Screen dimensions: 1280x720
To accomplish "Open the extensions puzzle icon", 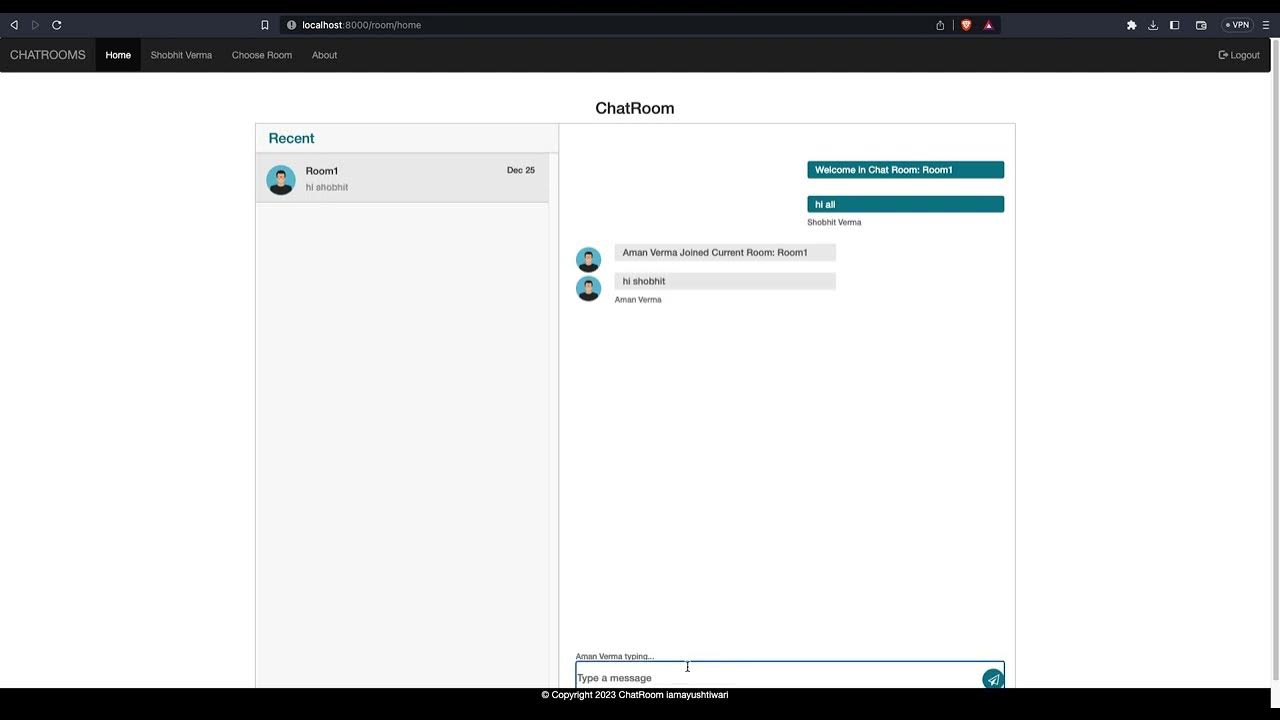I will (x=1131, y=25).
